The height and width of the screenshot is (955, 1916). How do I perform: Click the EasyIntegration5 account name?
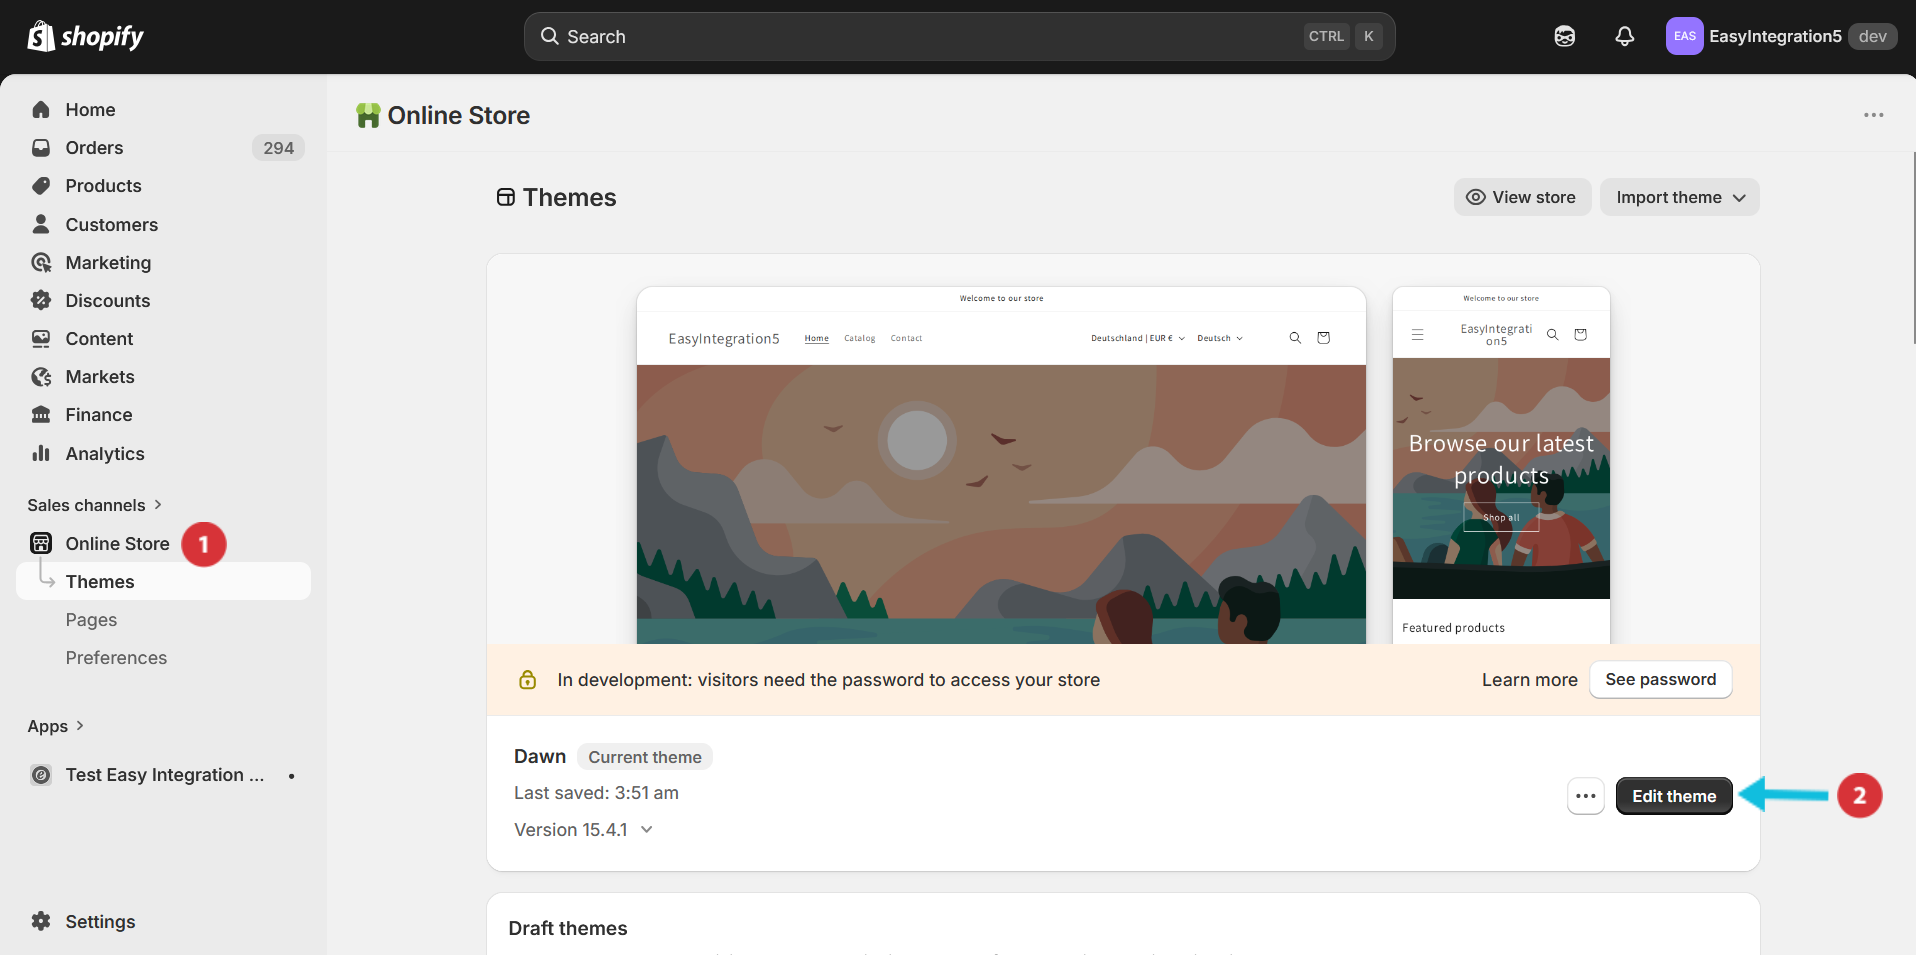[x=1775, y=36]
